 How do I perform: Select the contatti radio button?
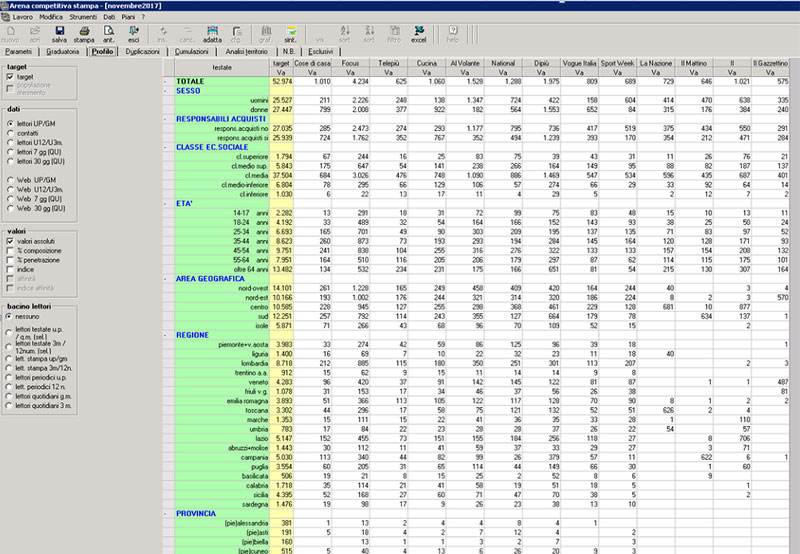(x=10, y=131)
